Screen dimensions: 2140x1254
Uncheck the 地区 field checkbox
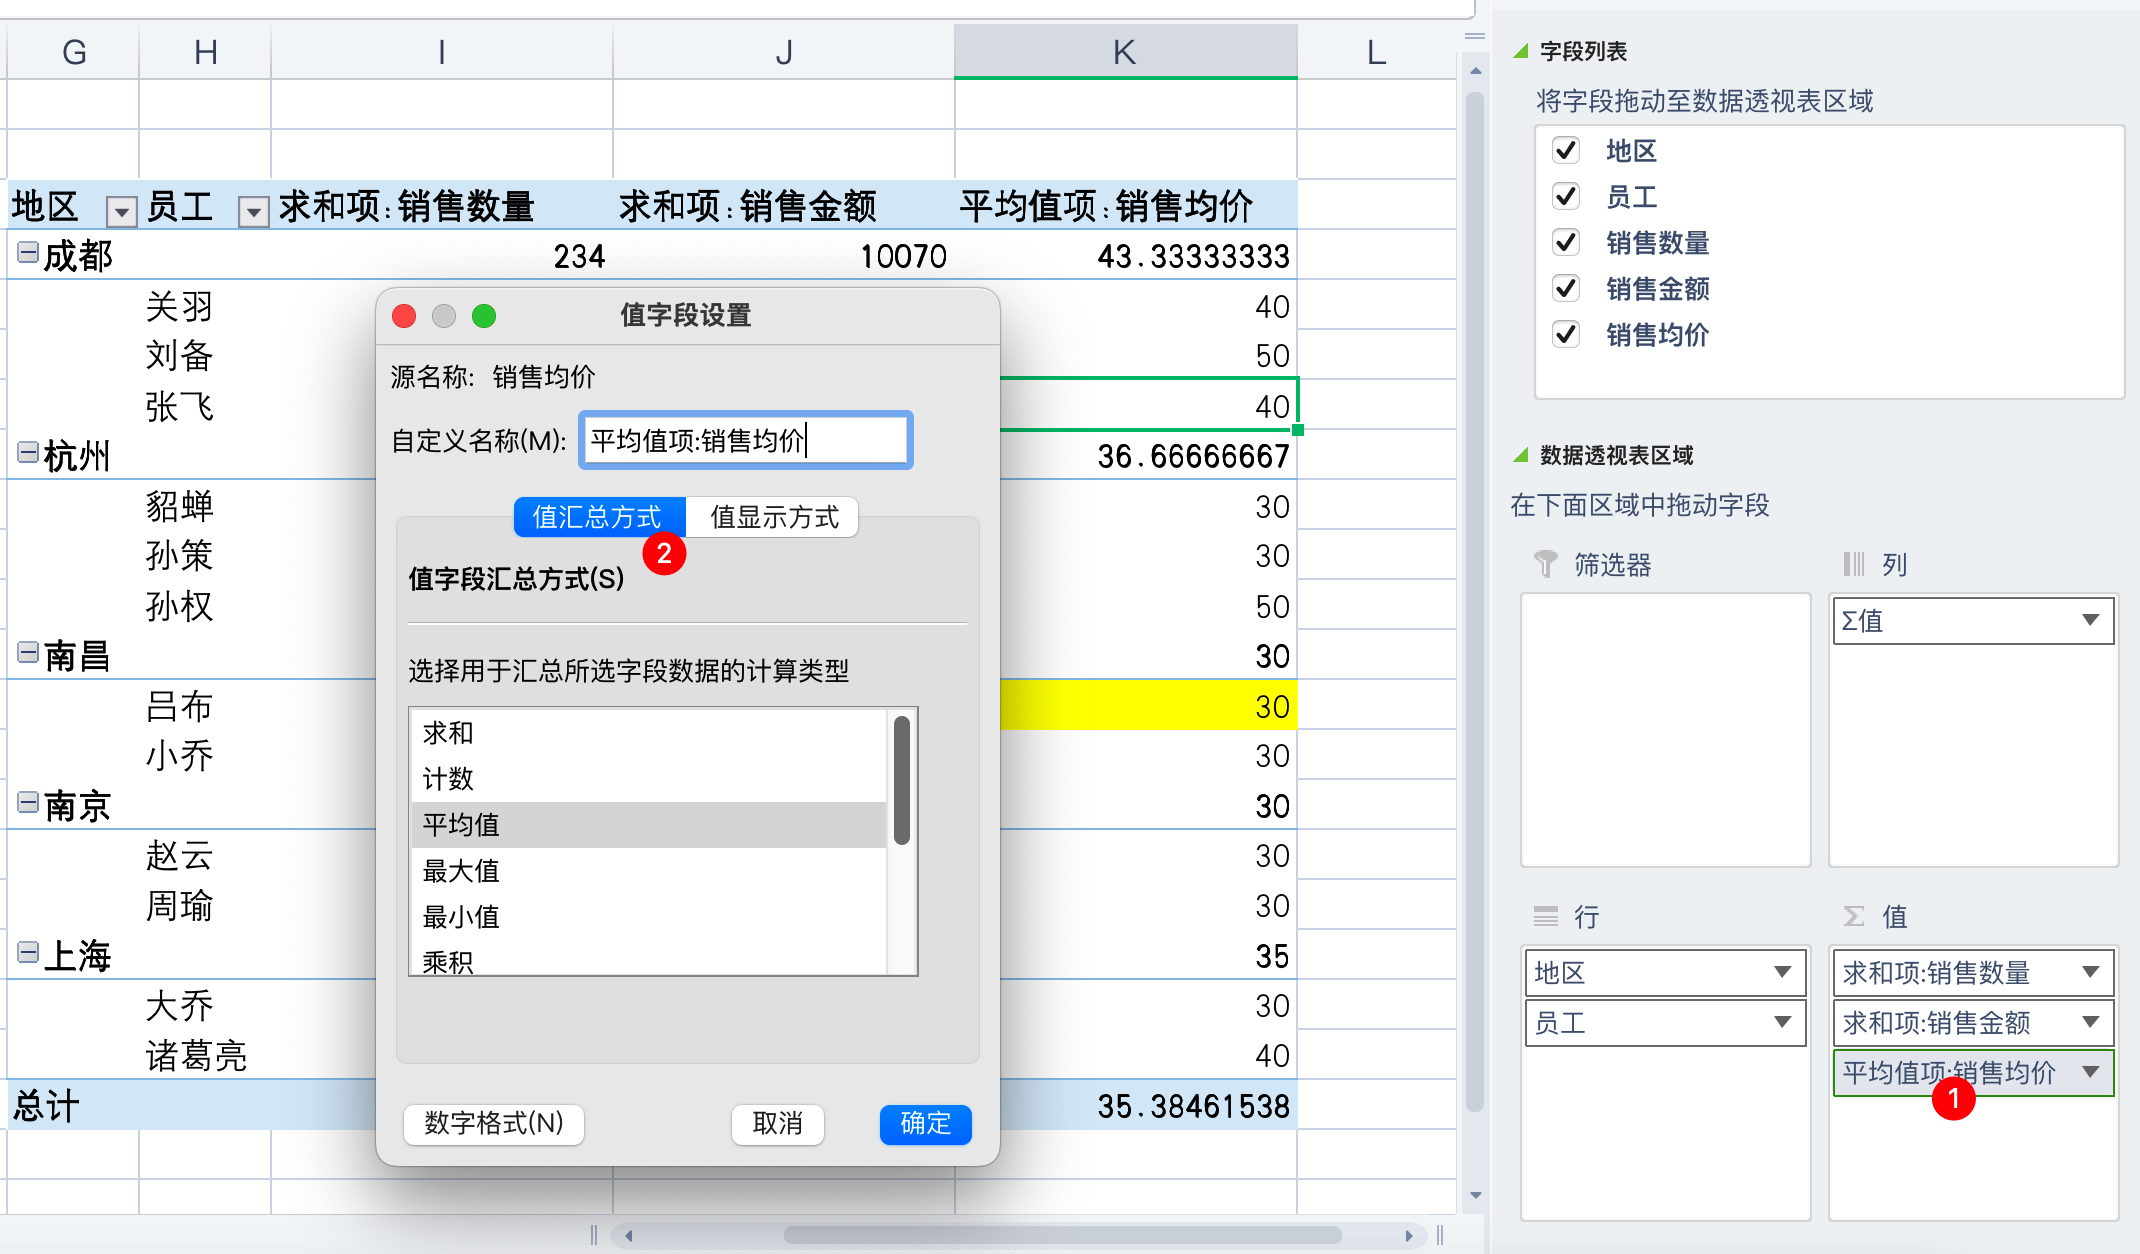click(1566, 151)
